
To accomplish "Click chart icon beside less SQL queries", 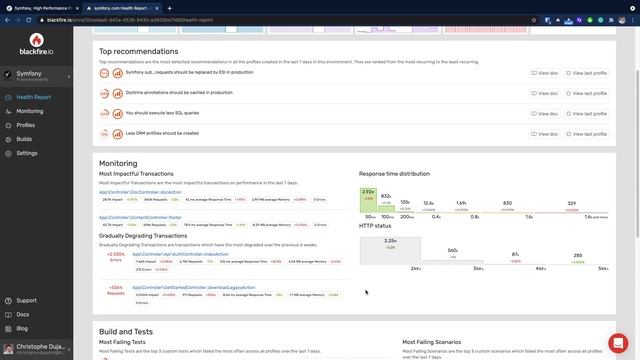I will (118, 114).
